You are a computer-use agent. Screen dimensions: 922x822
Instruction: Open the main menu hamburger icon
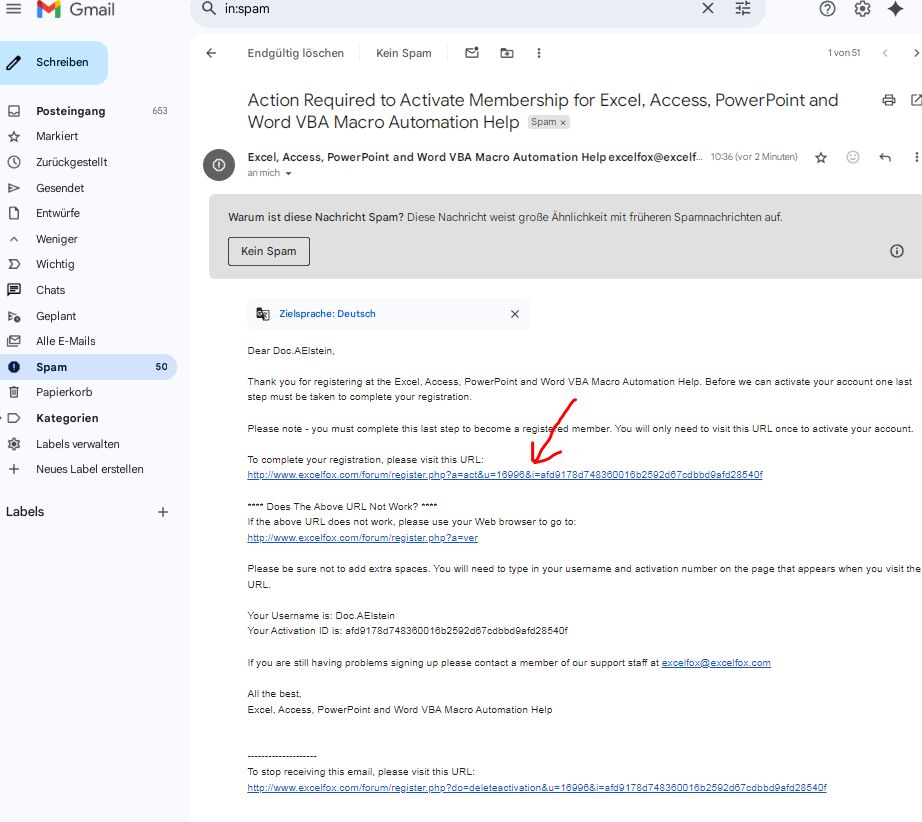(14, 9)
